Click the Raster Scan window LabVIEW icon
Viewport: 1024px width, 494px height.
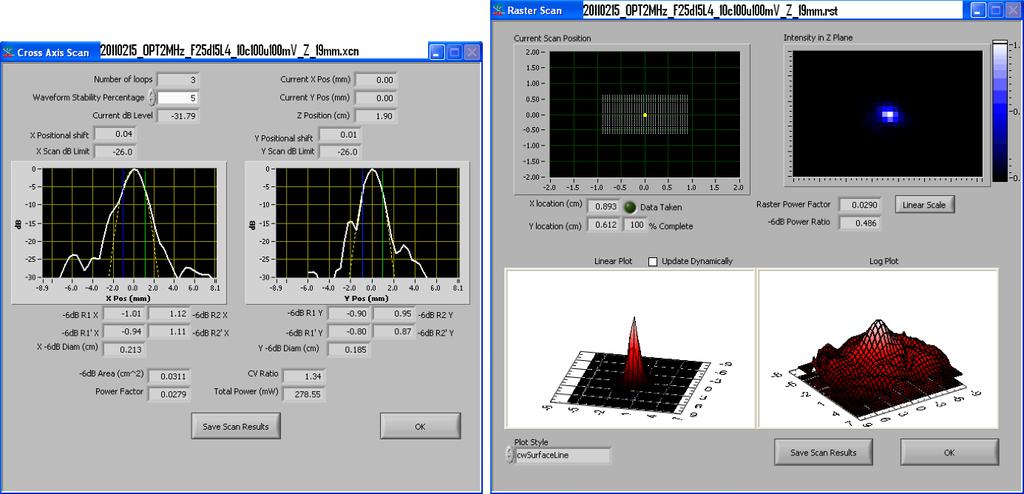tap(500, 10)
